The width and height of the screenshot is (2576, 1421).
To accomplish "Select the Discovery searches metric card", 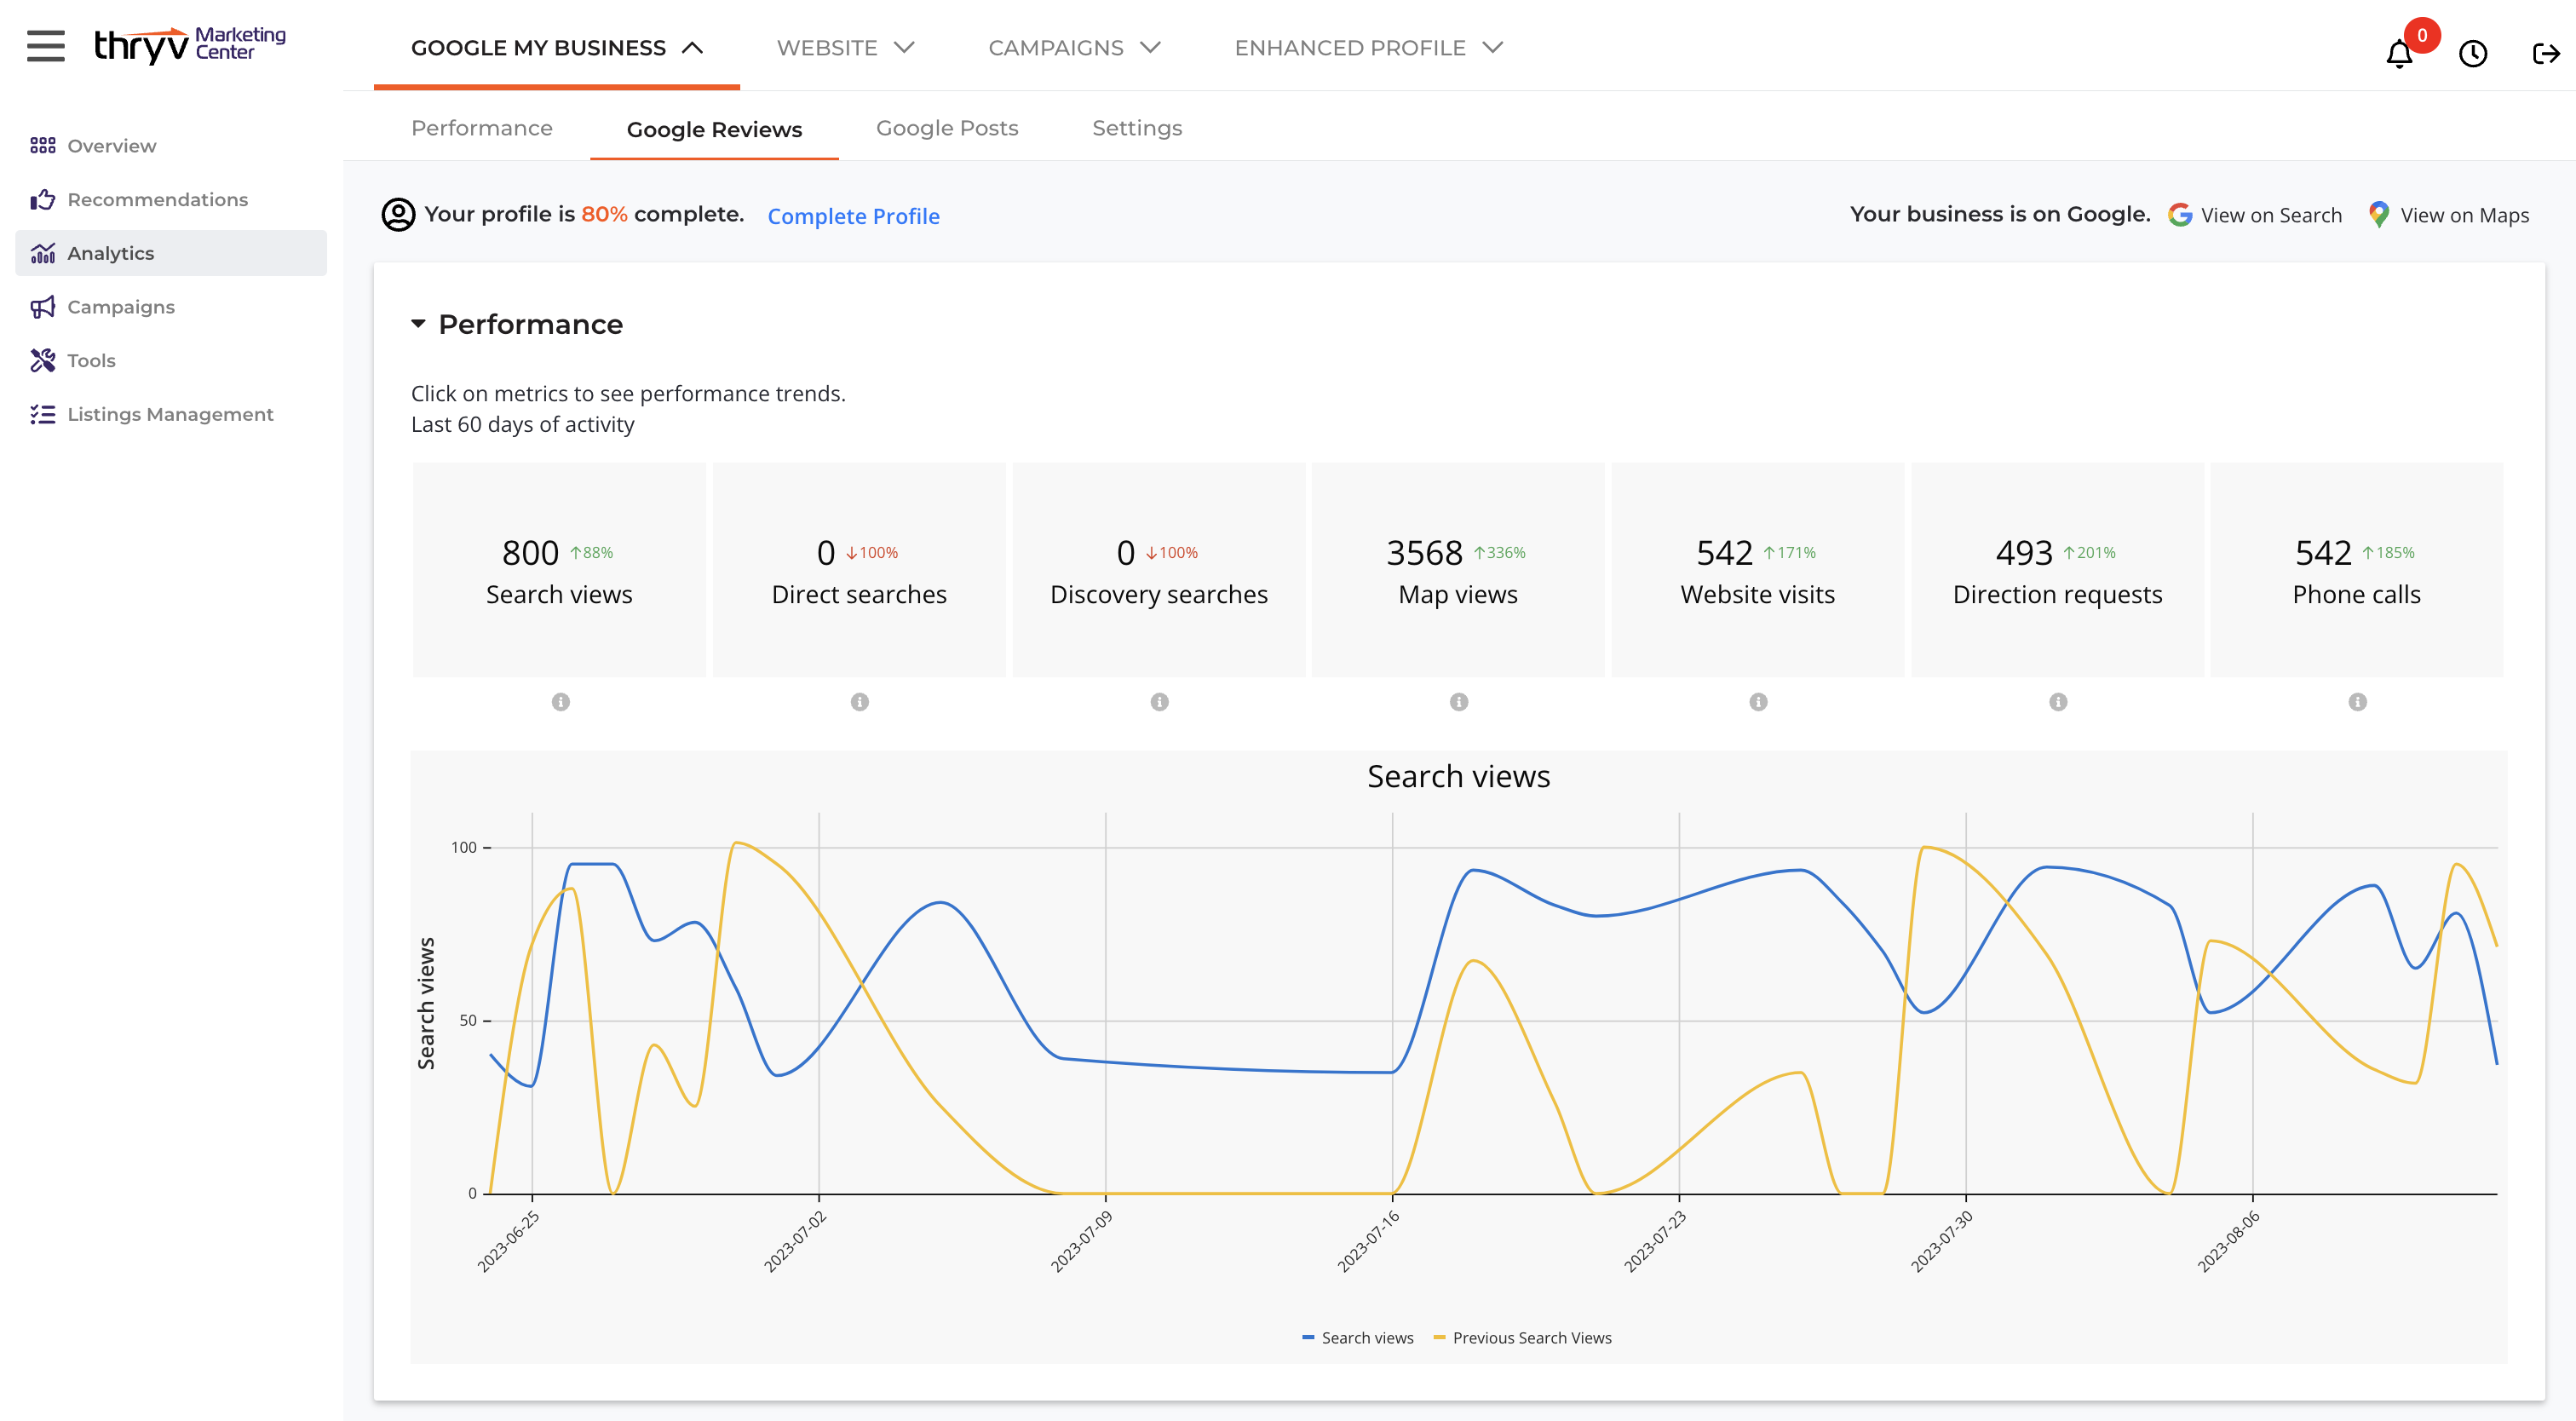I will tap(1159, 570).
